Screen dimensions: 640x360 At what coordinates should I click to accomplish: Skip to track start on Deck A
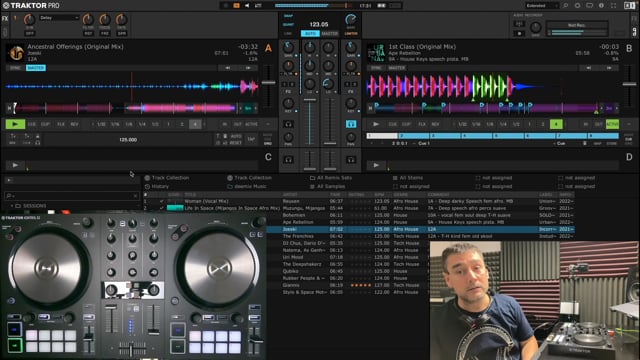[228, 68]
